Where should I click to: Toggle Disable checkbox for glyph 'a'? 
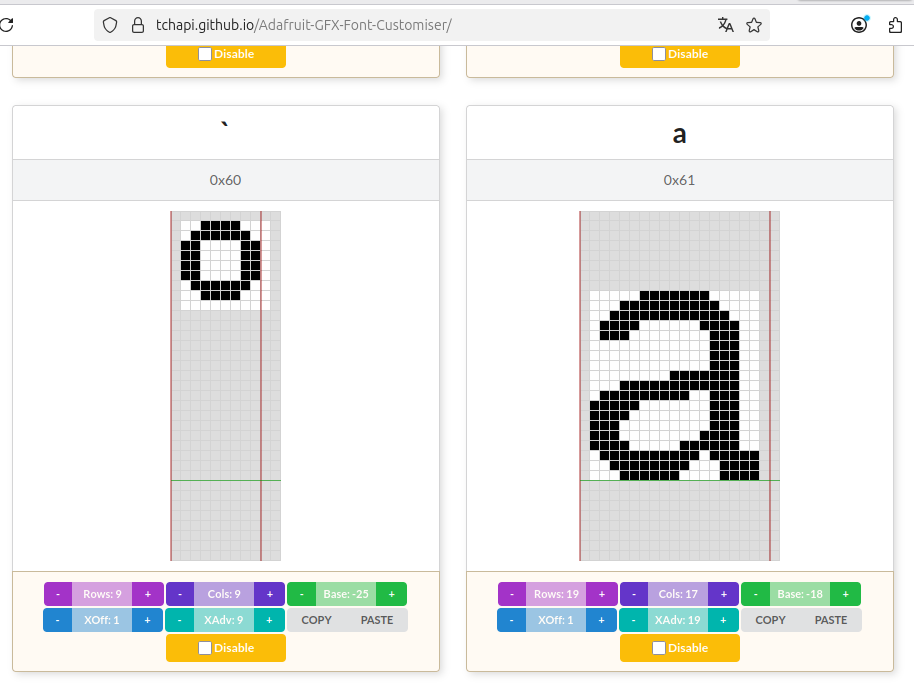pos(659,648)
